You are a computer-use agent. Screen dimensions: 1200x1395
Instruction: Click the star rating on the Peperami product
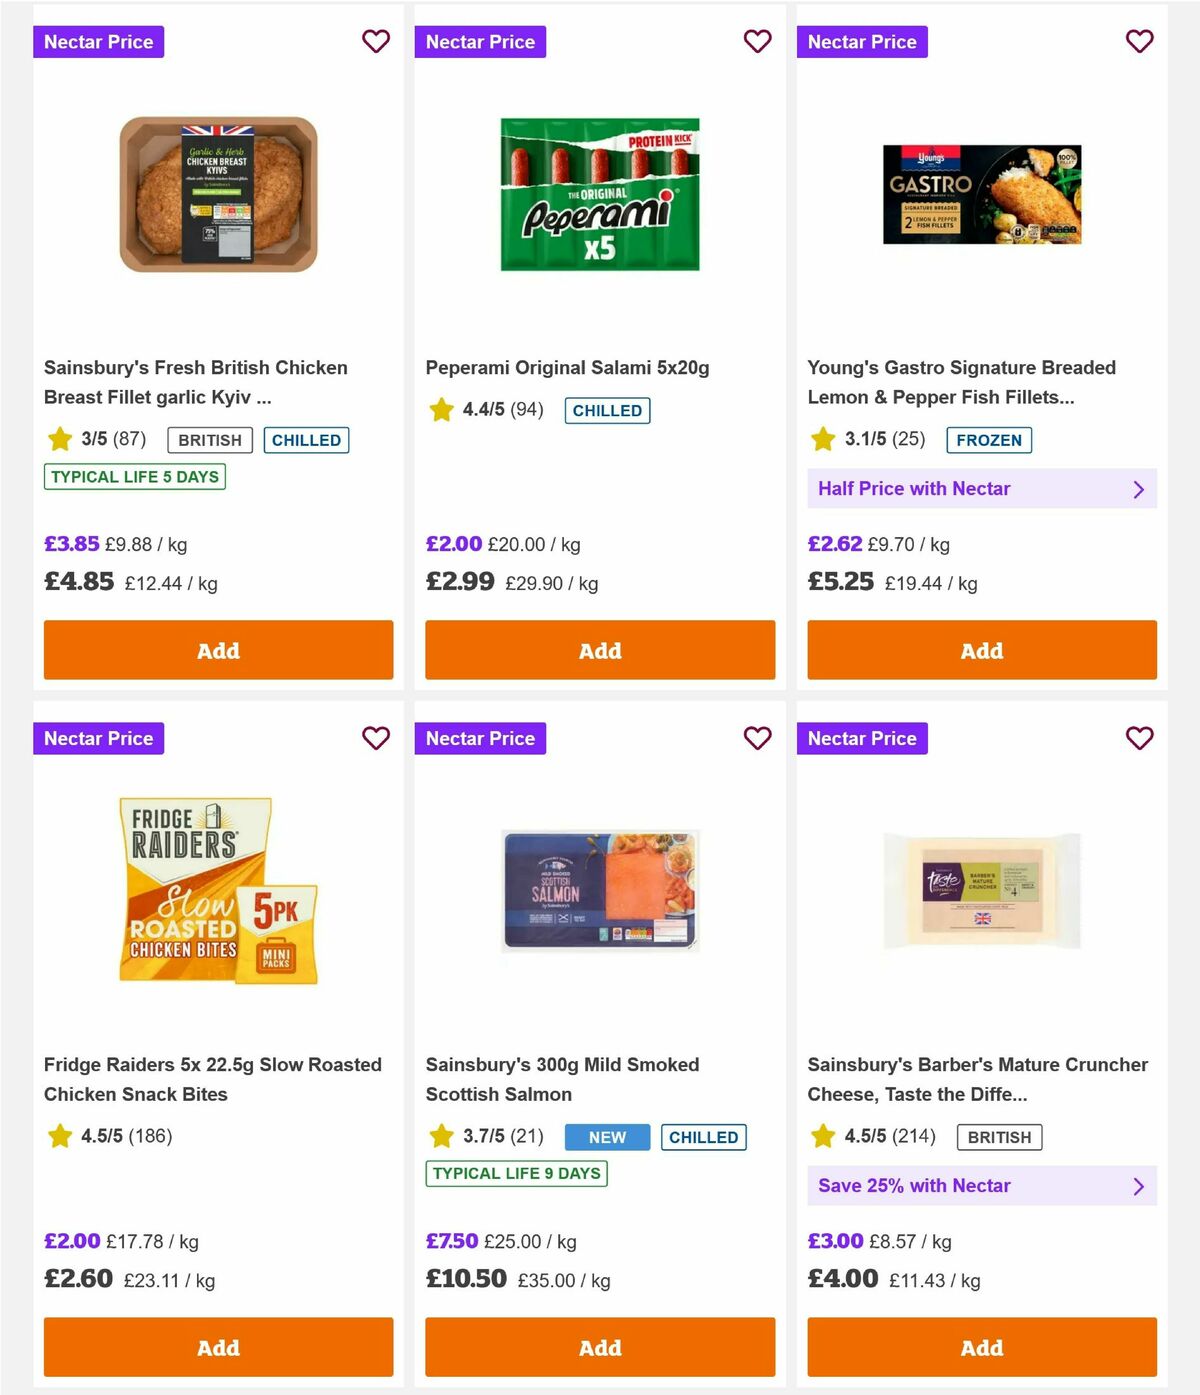(440, 409)
